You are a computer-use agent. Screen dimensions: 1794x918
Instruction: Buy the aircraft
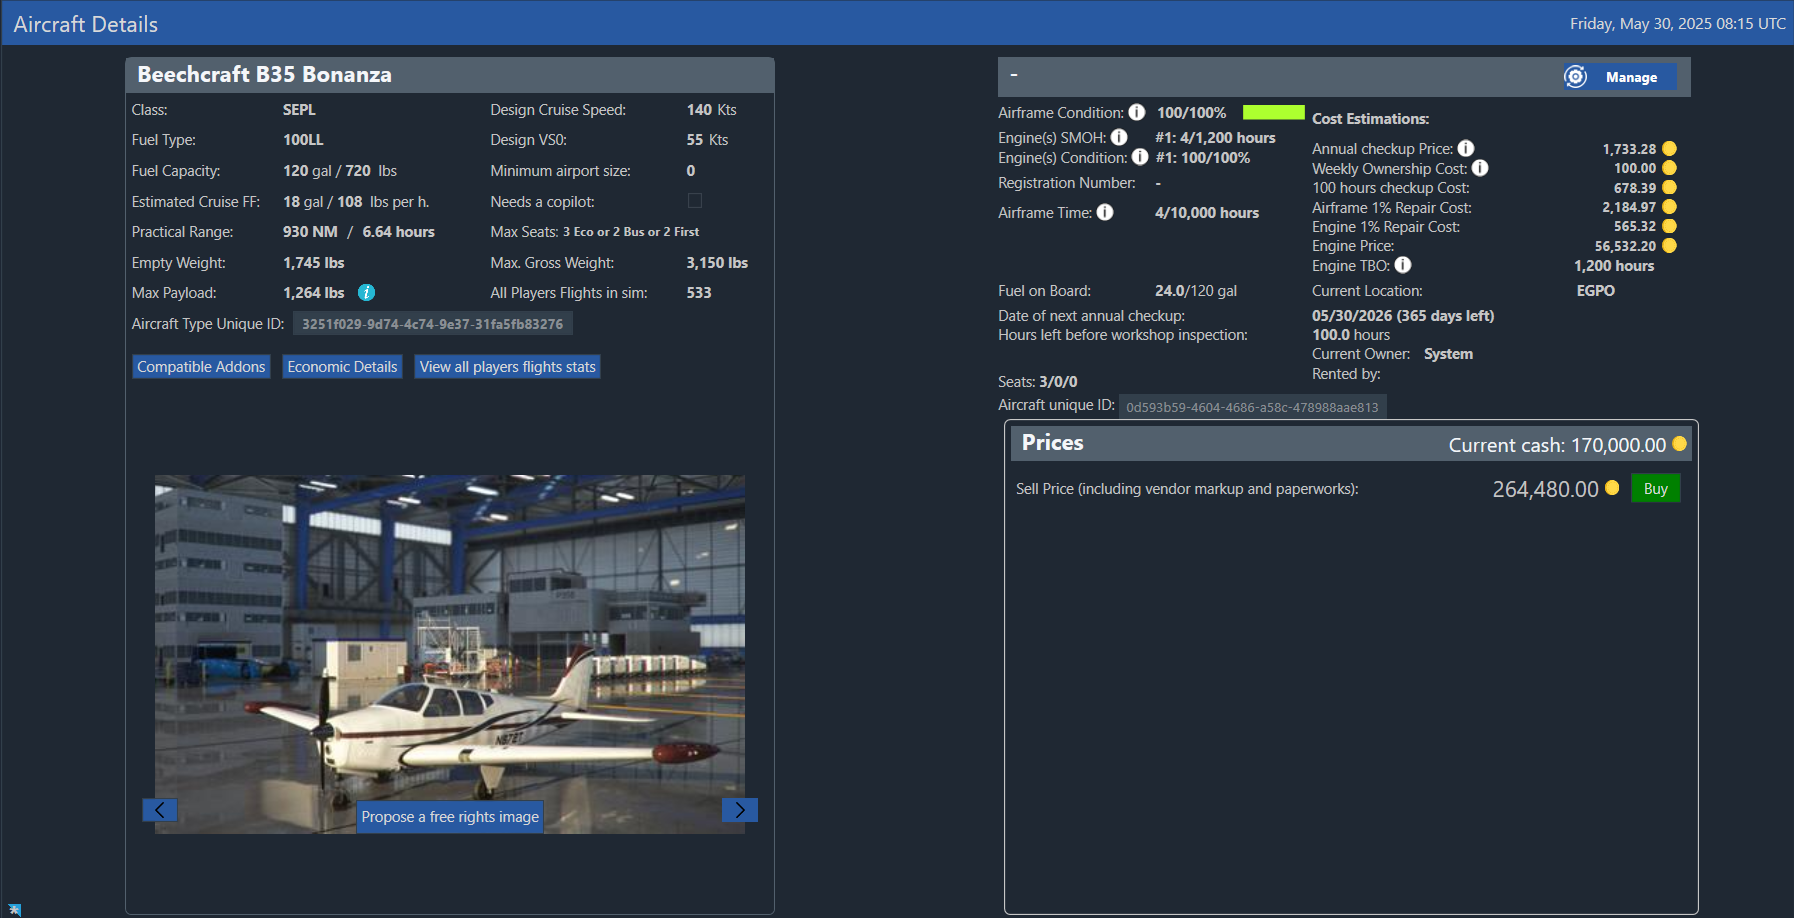1656,489
